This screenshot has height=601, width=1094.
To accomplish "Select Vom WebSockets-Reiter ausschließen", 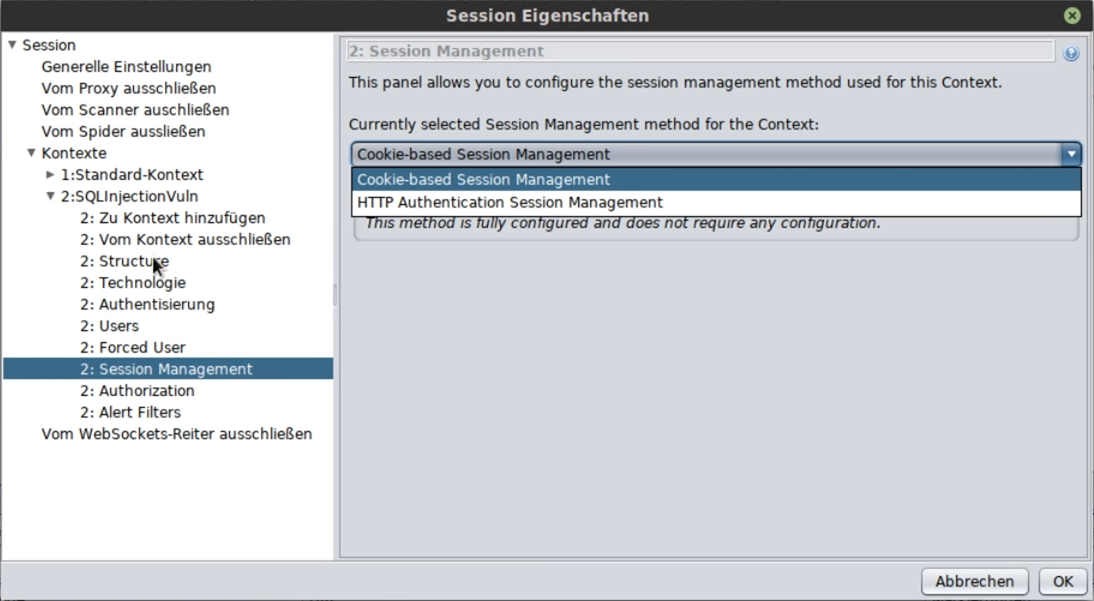I will tap(177, 434).
